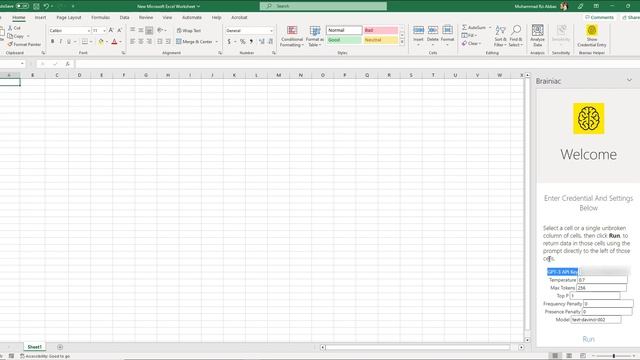Screen dimensions: 640x360
Task: Open the font name dropdown
Action: click(x=89, y=31)
